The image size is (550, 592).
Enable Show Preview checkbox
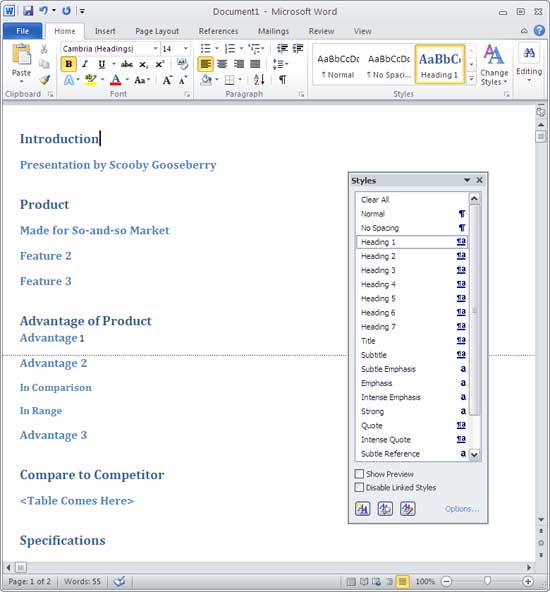[x=359, y=473]
